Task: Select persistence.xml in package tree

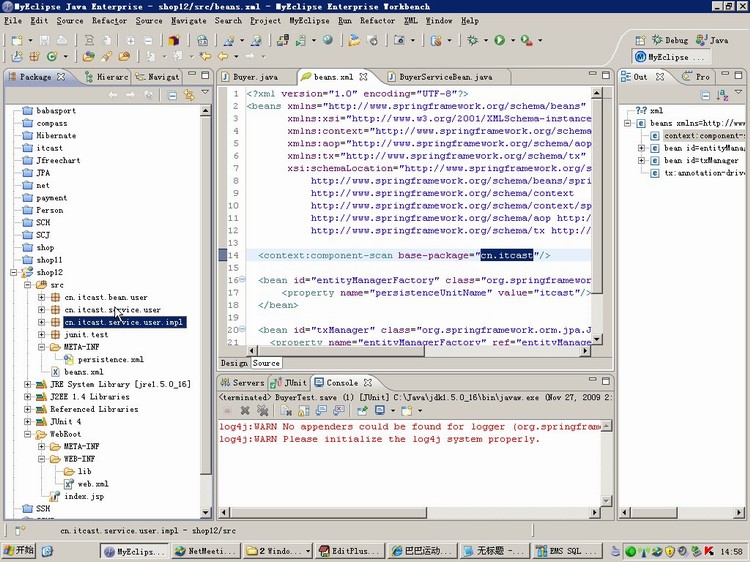Action: [x=110, y=359]
